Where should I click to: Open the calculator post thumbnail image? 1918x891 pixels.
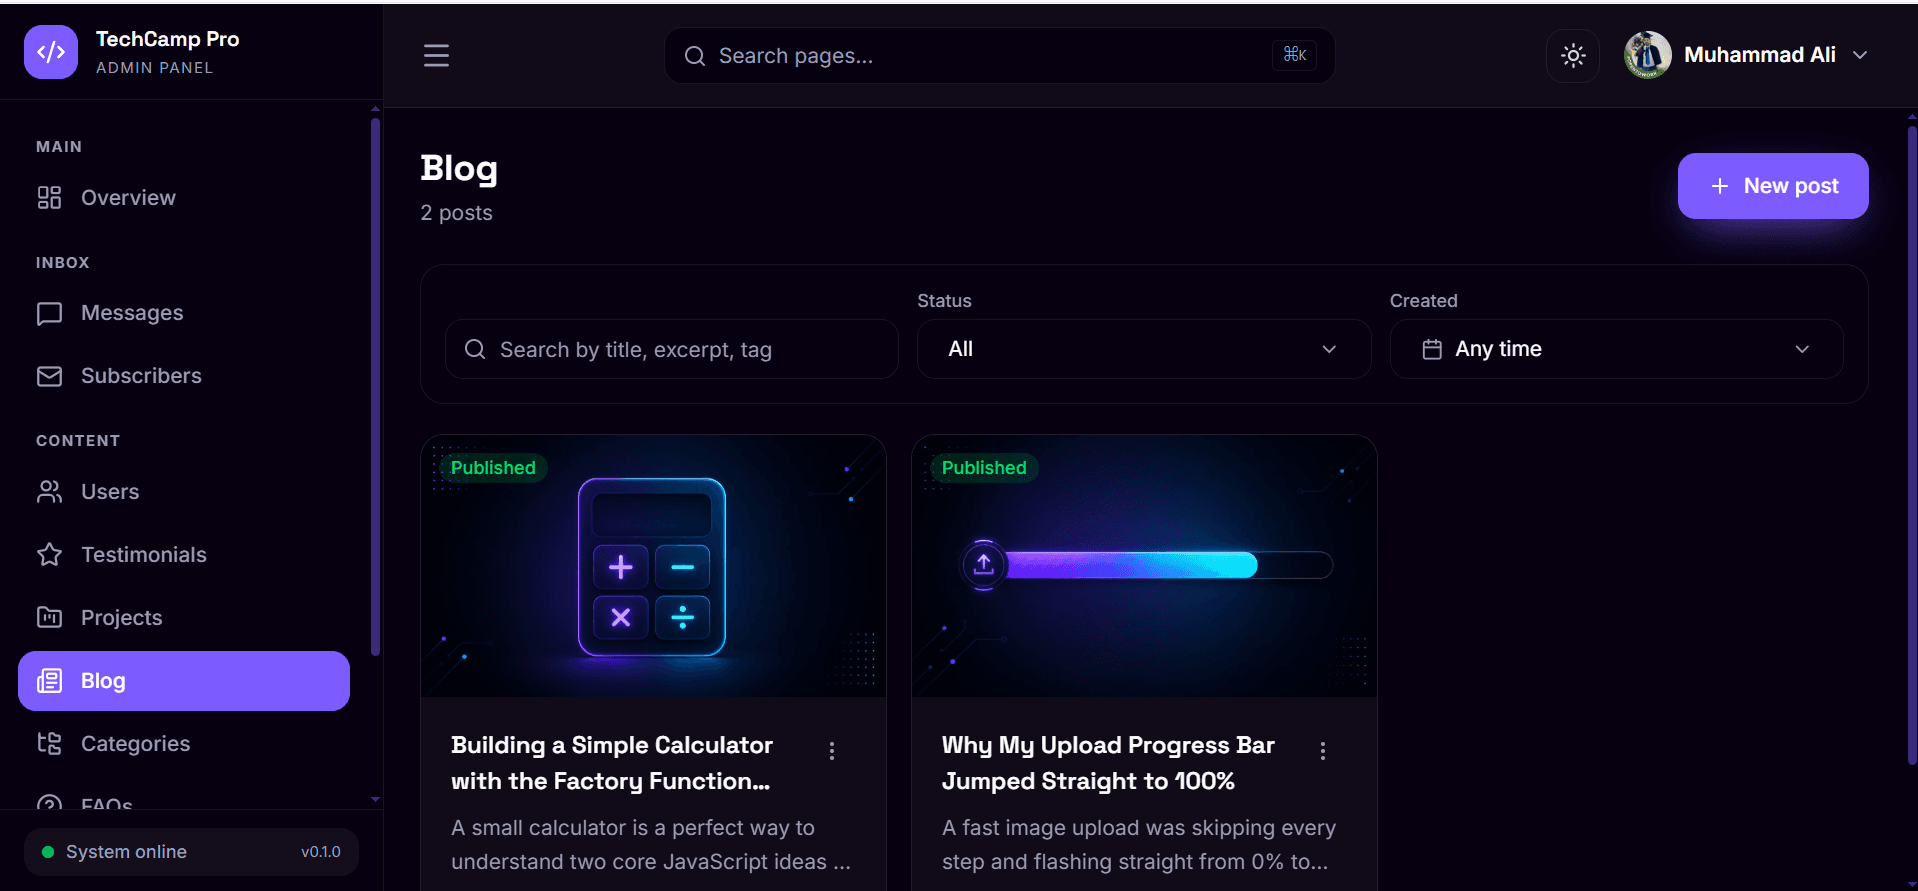653,566
